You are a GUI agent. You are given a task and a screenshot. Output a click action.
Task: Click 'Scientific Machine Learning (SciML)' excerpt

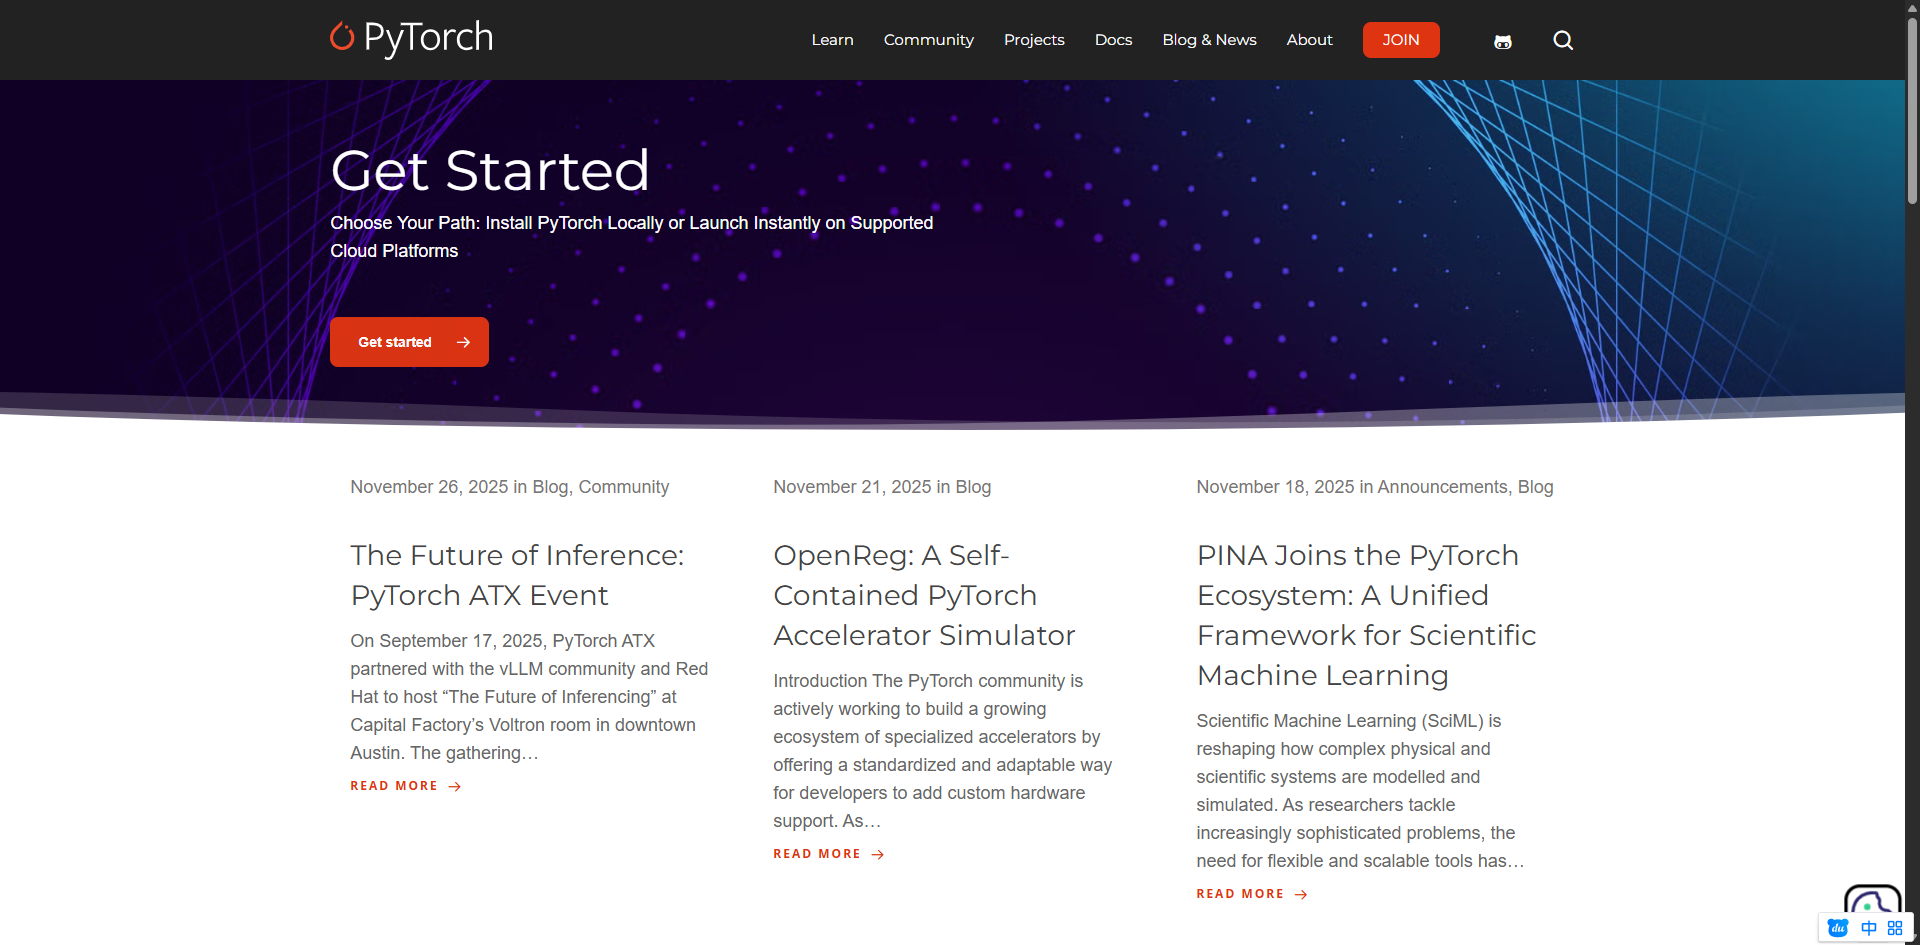[1360, 791]
